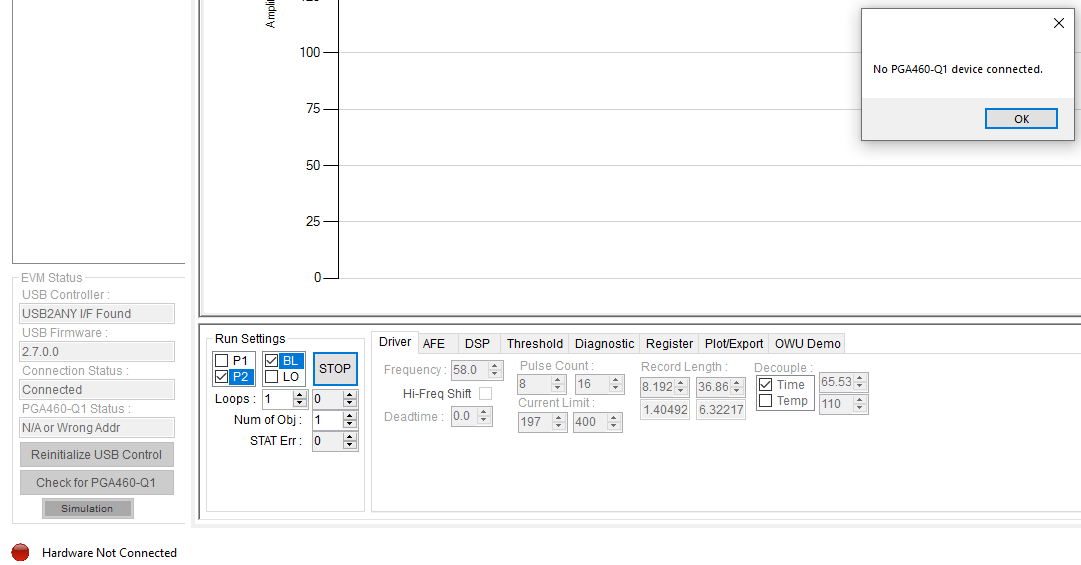Viewport: 1081px width, 565px height.
Task: Click the second Loops field showing 0
Action: tap(327, 399)
